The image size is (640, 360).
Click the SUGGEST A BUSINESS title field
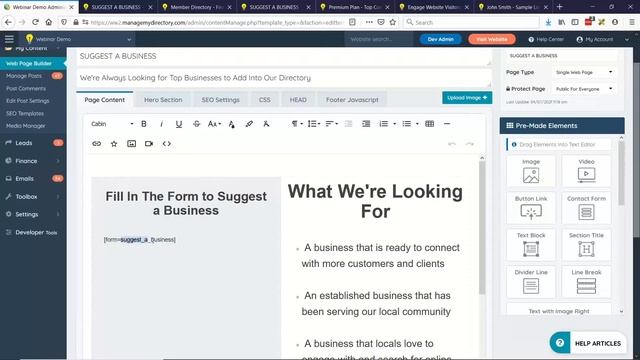pos(284,56)
